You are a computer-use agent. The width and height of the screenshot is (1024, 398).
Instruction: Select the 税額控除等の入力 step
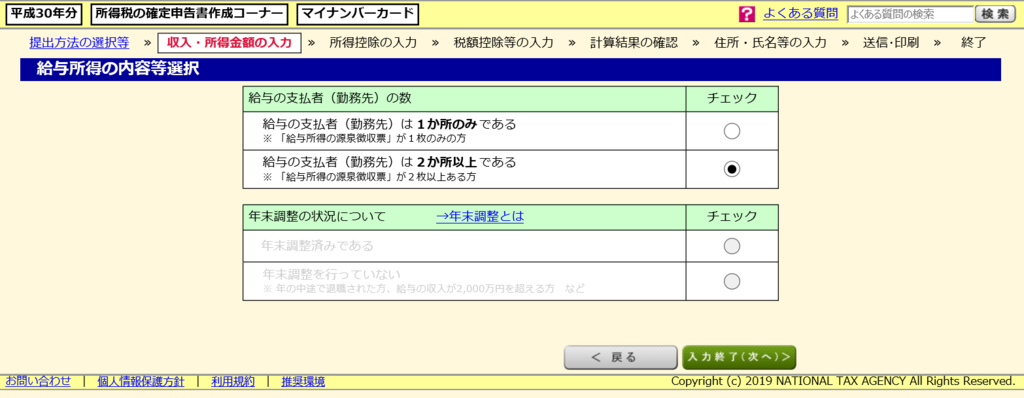coord(504,43)
